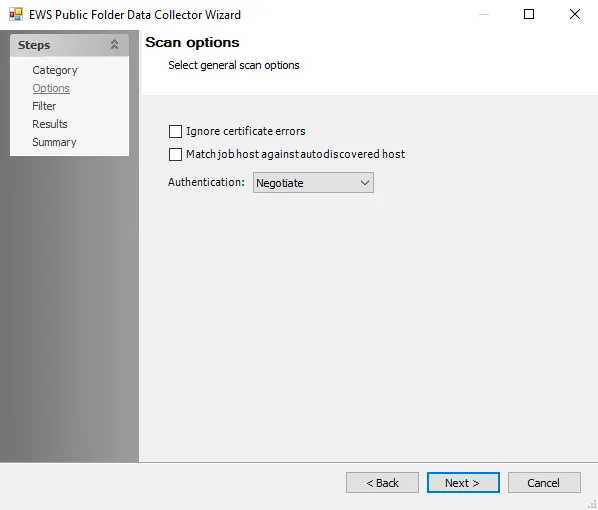Screen dimensions: 598x510
Task: Select the Options step
Action: [51, 88]
